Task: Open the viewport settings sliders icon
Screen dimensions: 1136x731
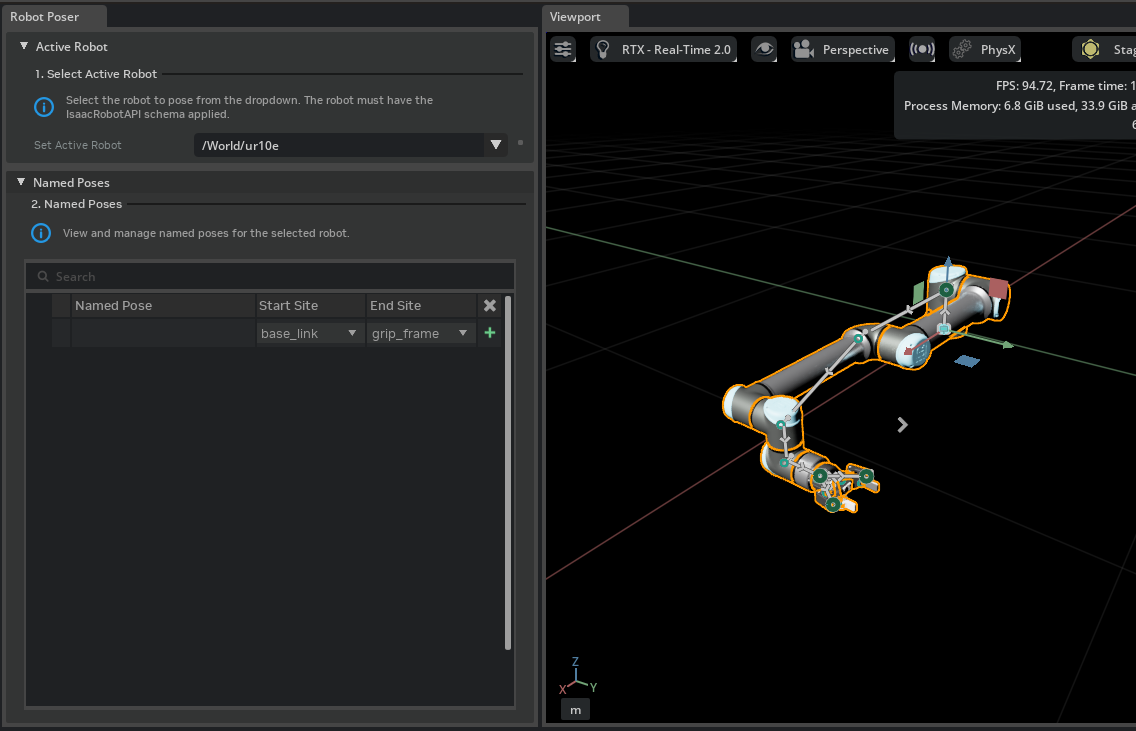Action: click(x=564, y=49)
